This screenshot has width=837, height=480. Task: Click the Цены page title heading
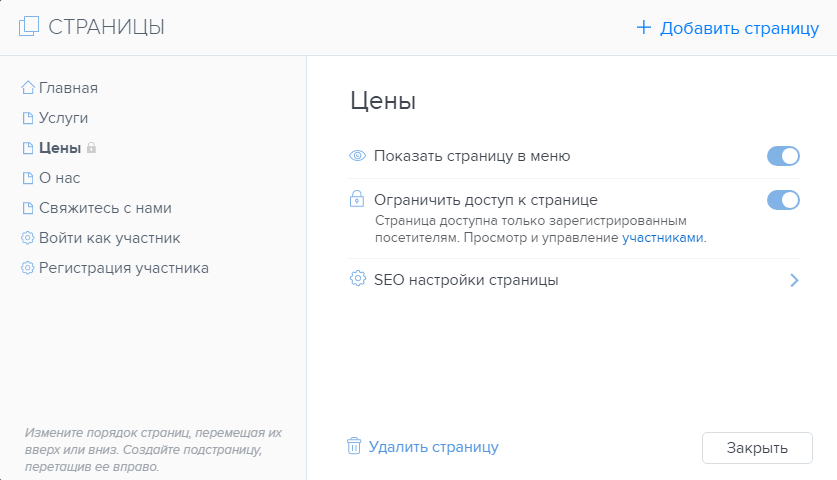click(x=383, y=101)
